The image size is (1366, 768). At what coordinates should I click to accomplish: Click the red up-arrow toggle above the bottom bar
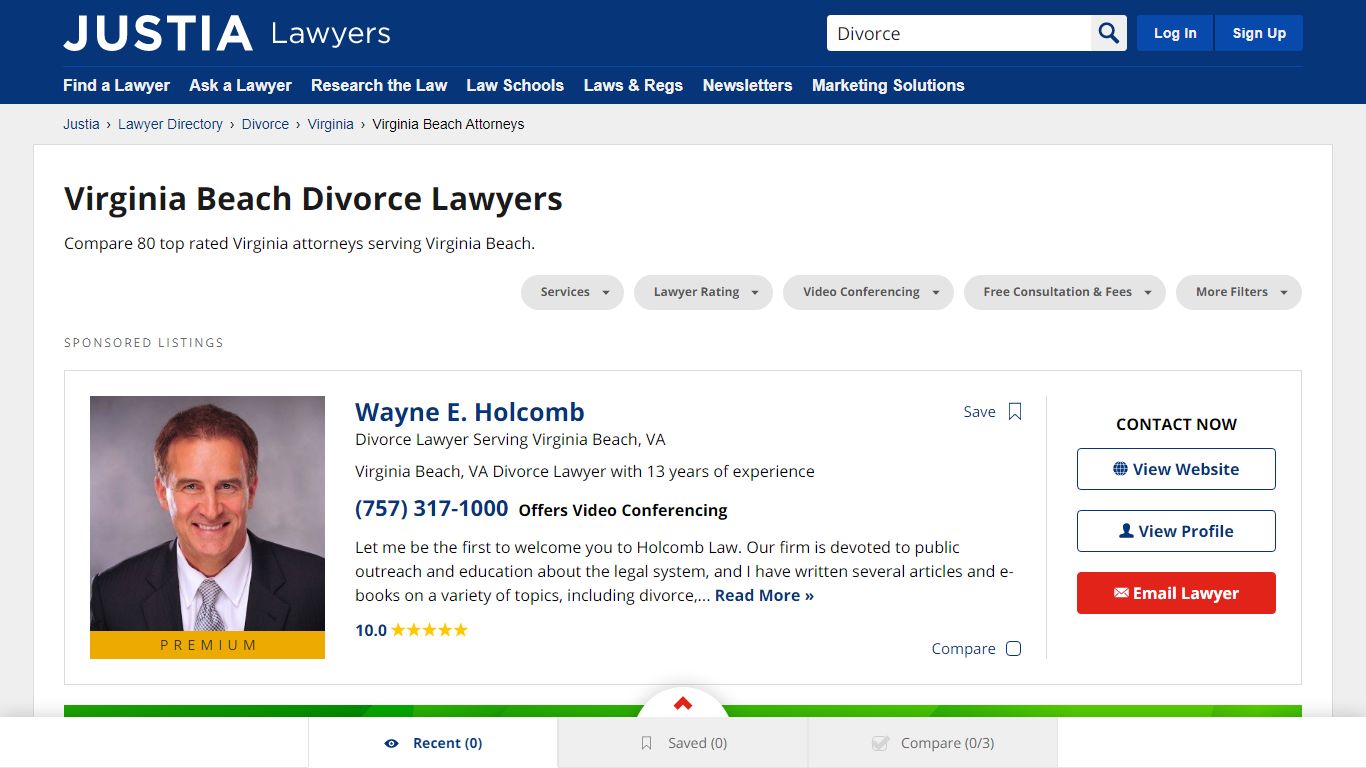tap(683, 704)
